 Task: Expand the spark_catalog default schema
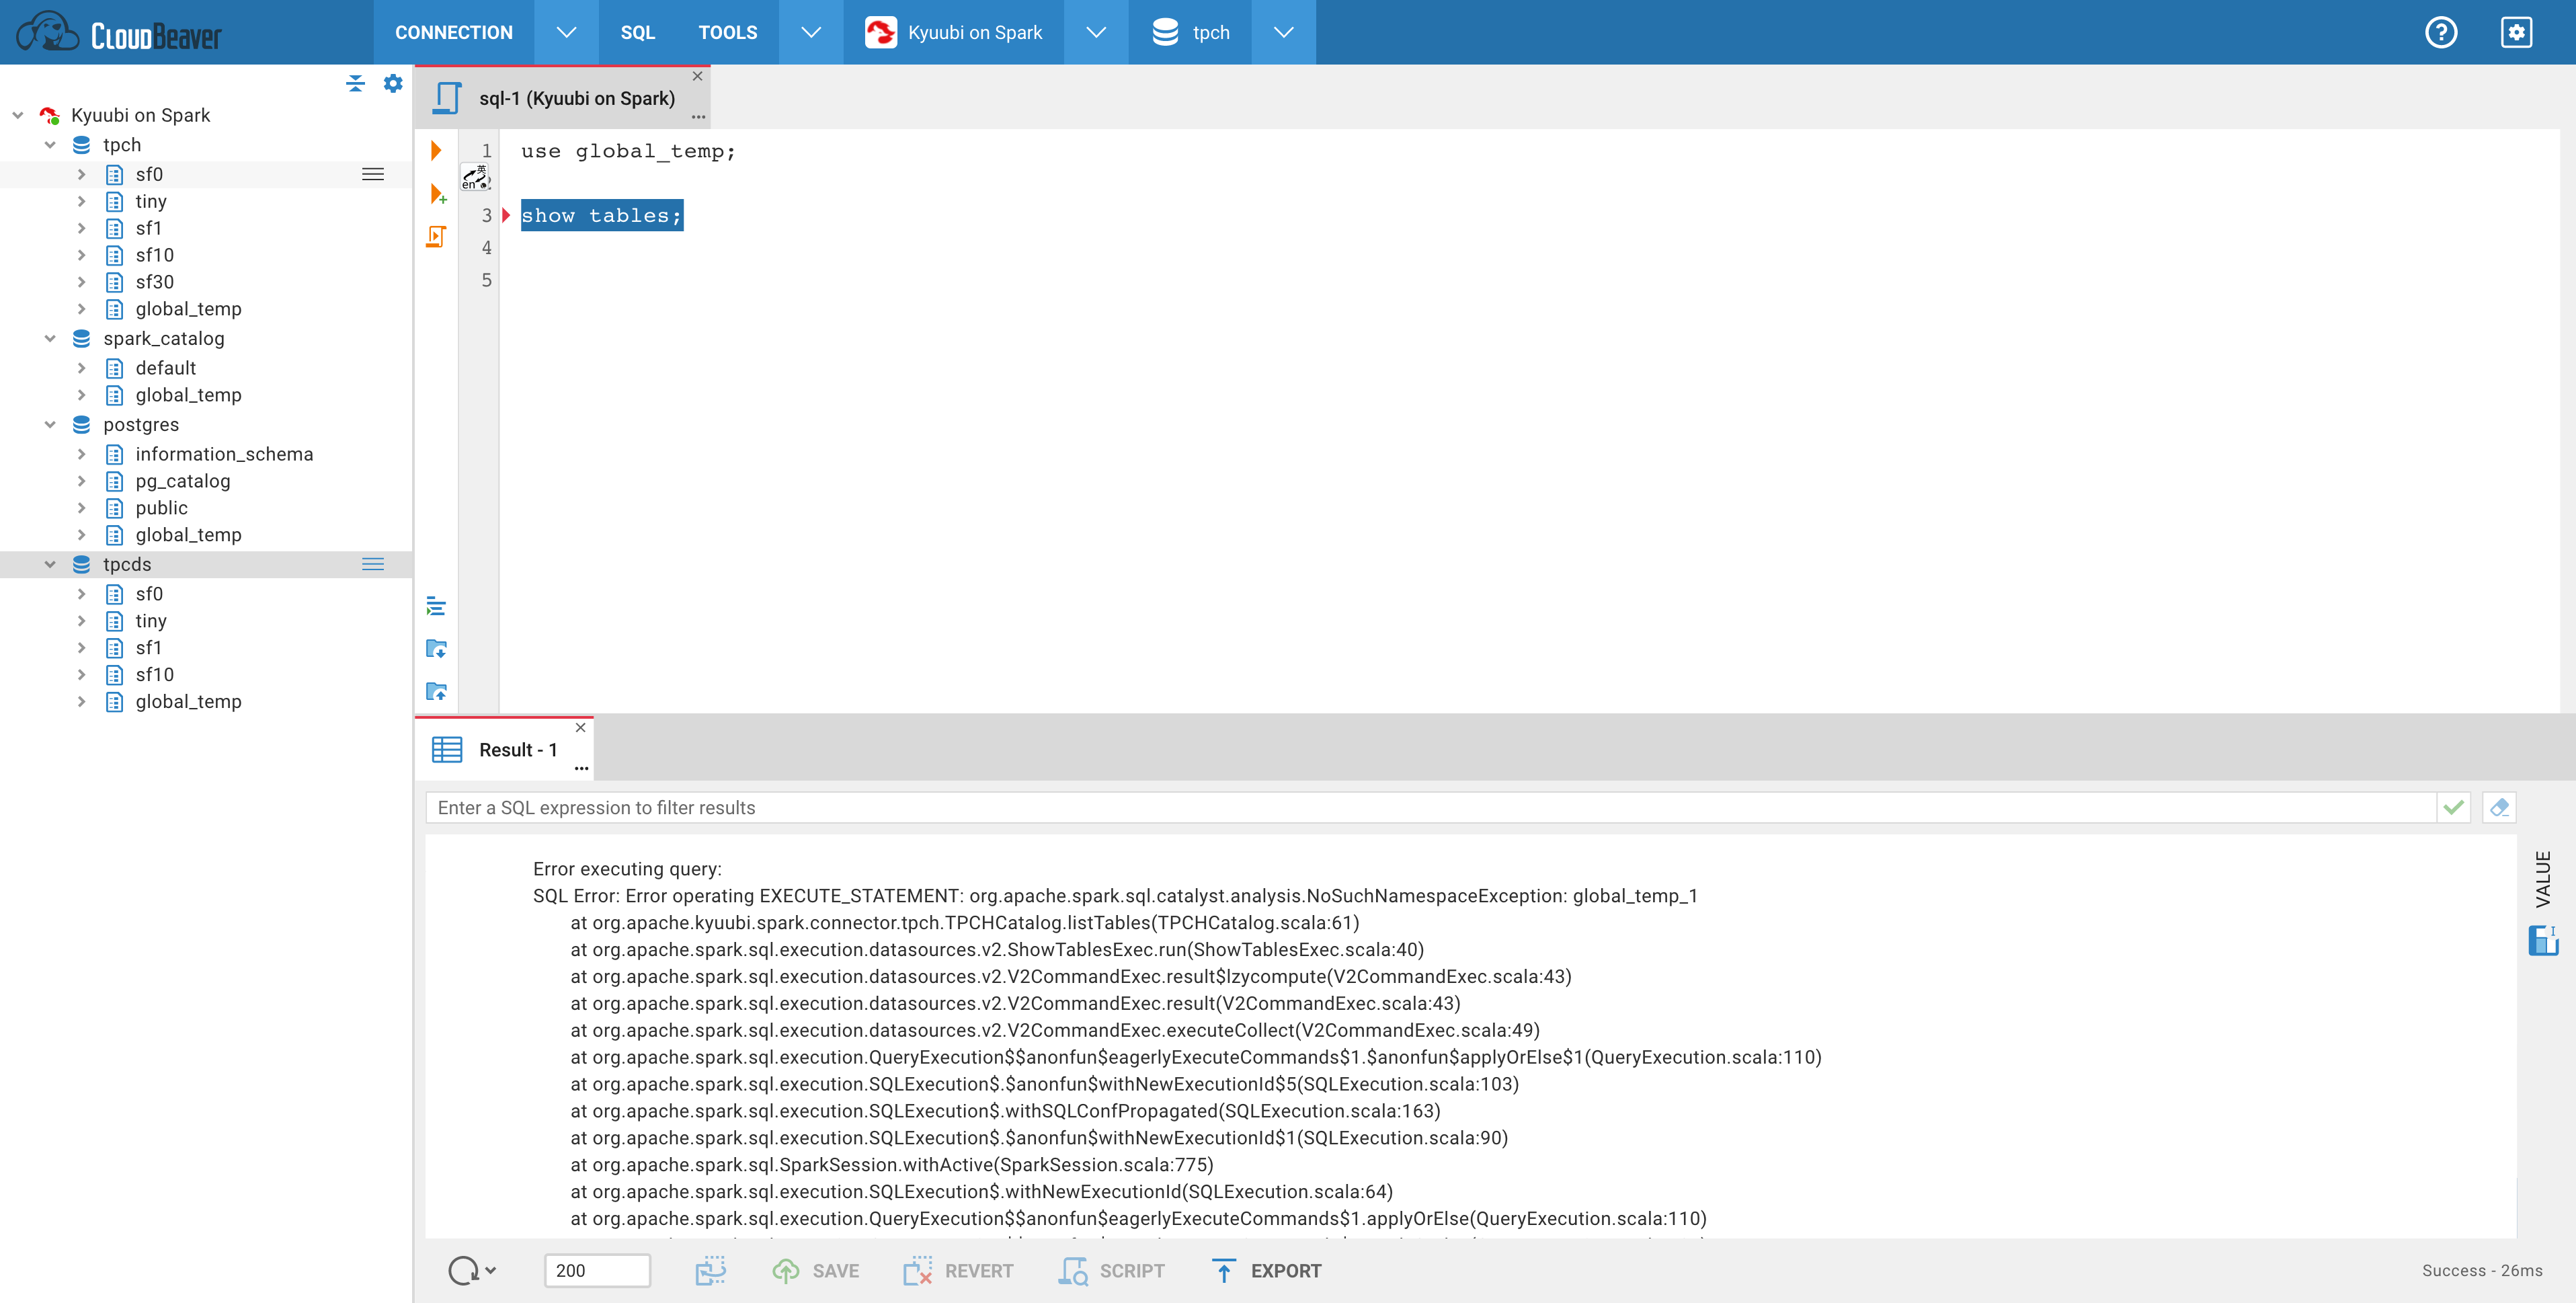pyautogui.click(x=82, y=368)
